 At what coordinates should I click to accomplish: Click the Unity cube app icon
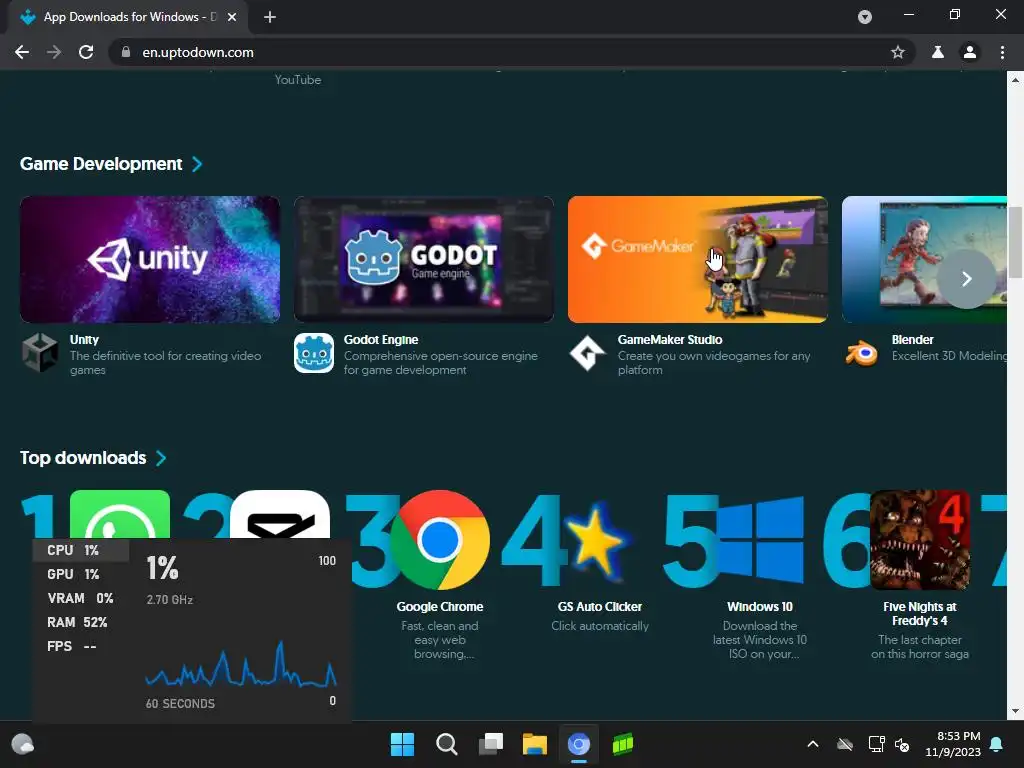(x=40, y=353)
